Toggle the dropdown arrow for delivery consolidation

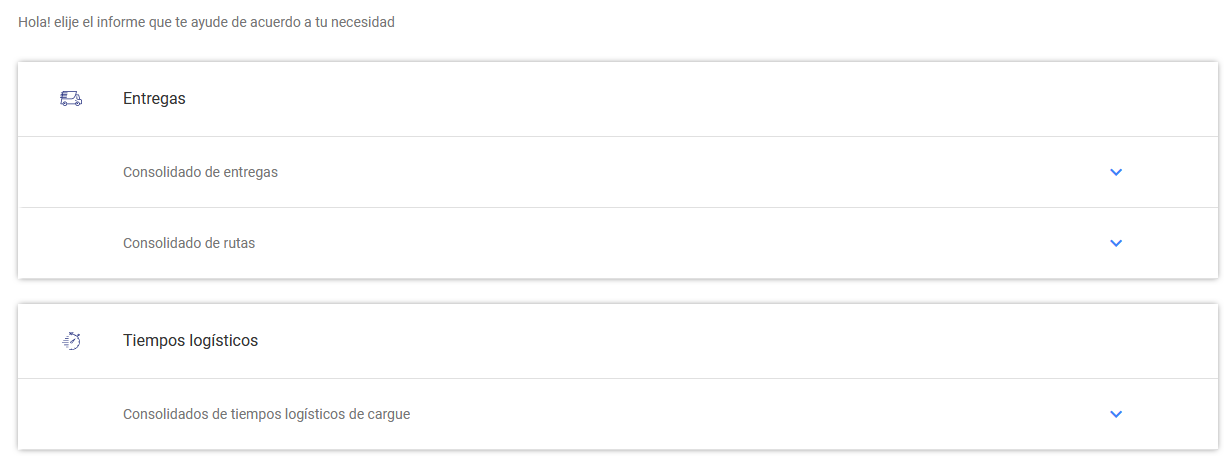coord(1116,172)
